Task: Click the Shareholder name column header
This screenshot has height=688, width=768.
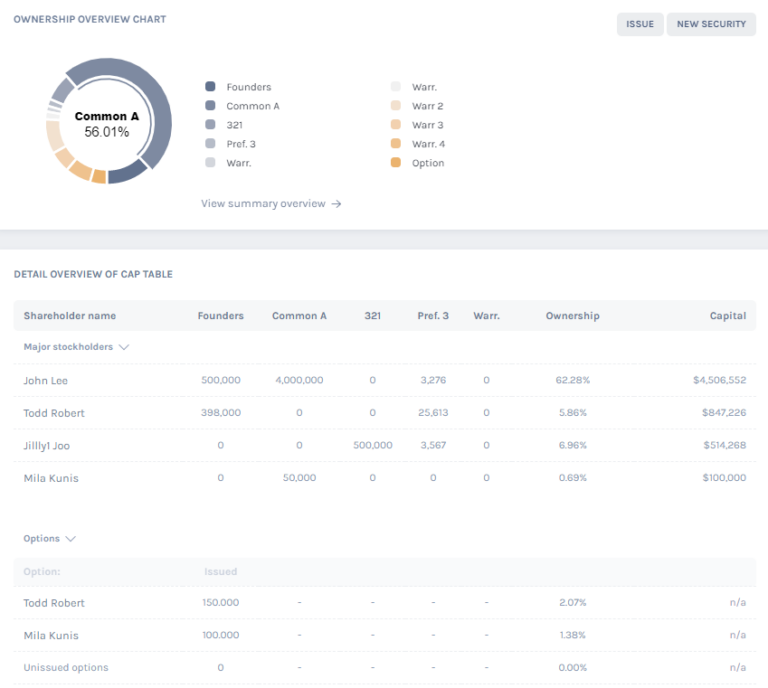Action: pos(70,316)
